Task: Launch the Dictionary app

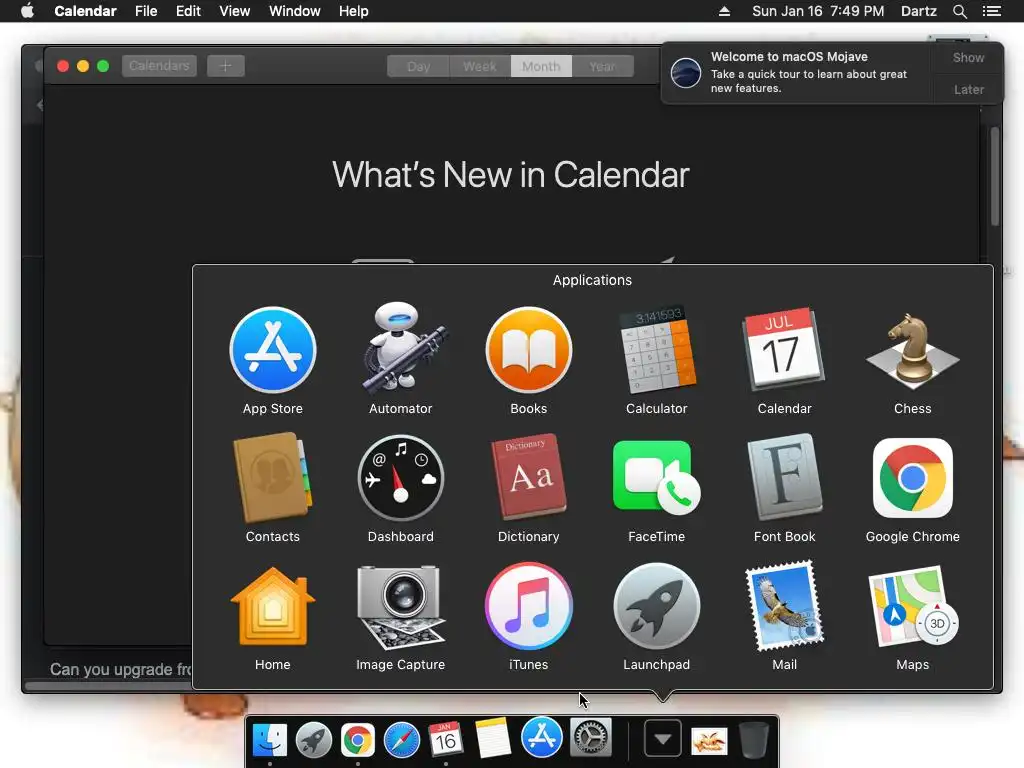Action: click(x=528, y=478)
